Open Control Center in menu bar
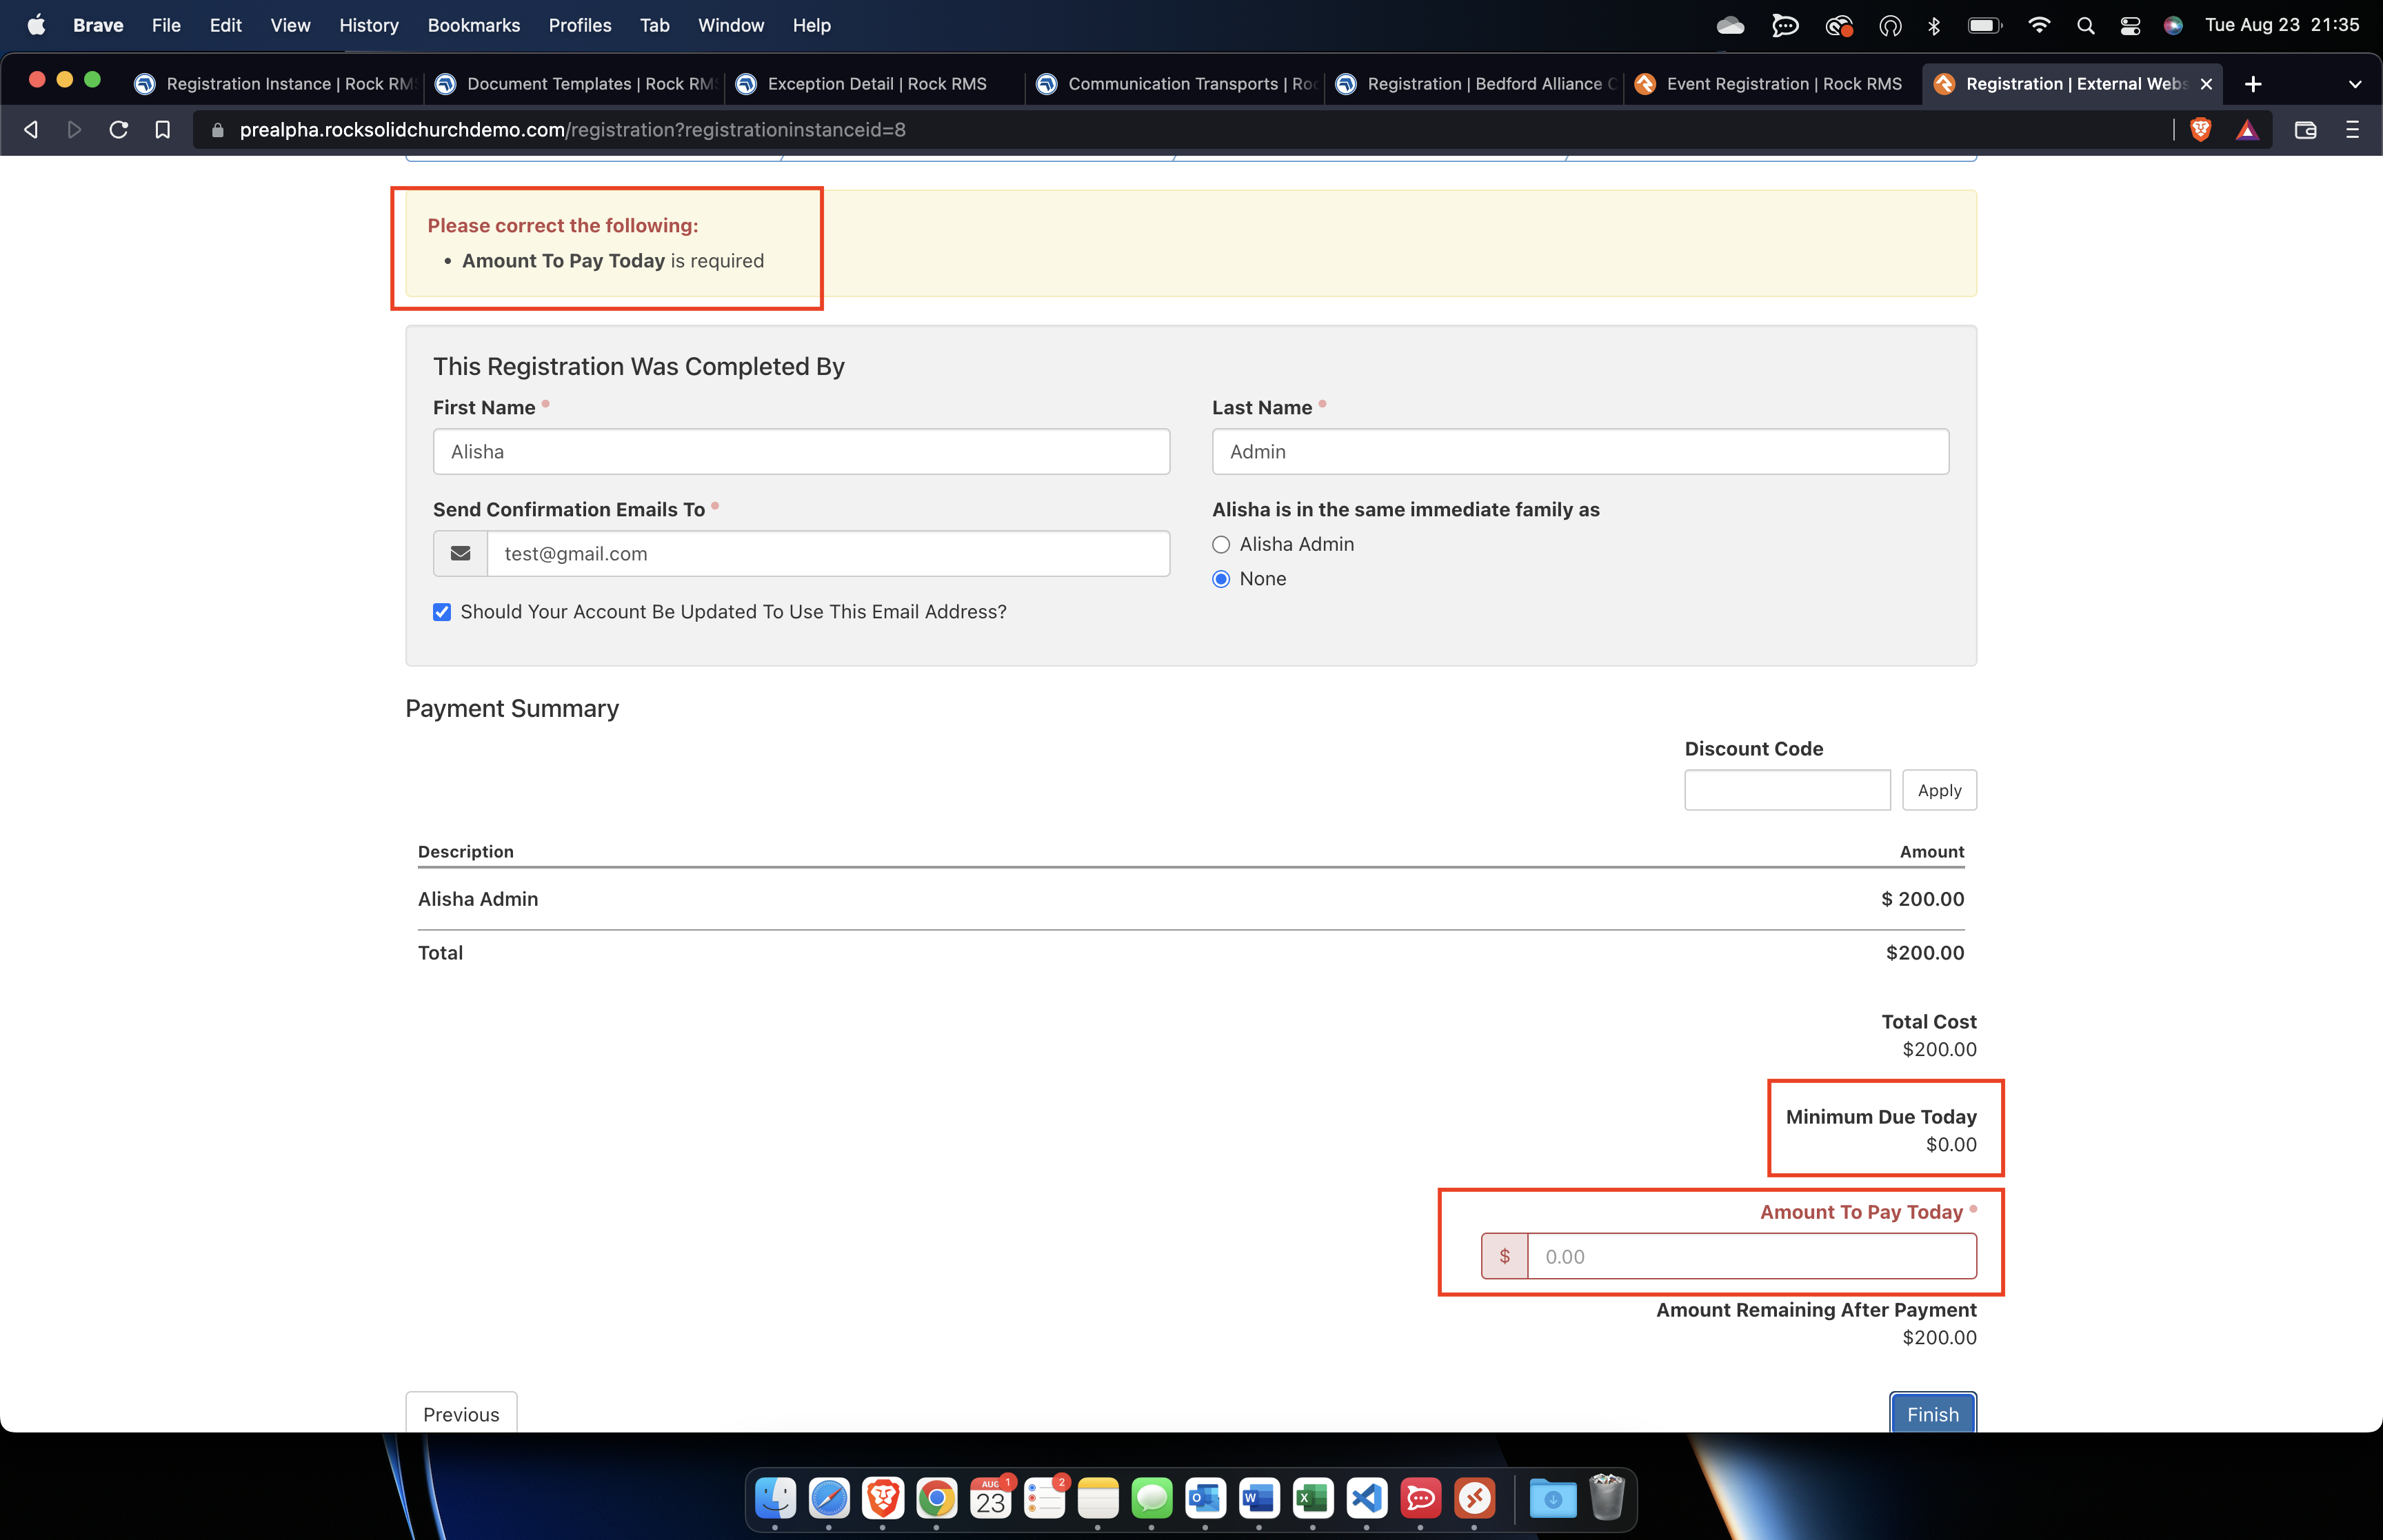The width and height of the screenshot is (2383, 1540). coord(2130,25)
